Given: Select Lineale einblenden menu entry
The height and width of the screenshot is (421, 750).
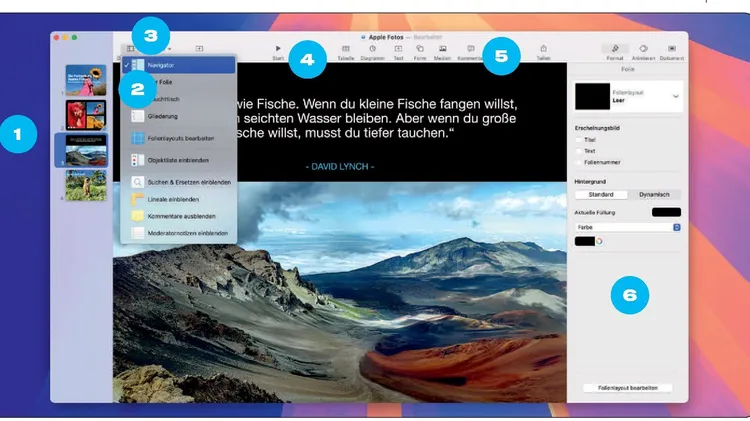Looking at the screenshot, I should (x=178, y=199).
